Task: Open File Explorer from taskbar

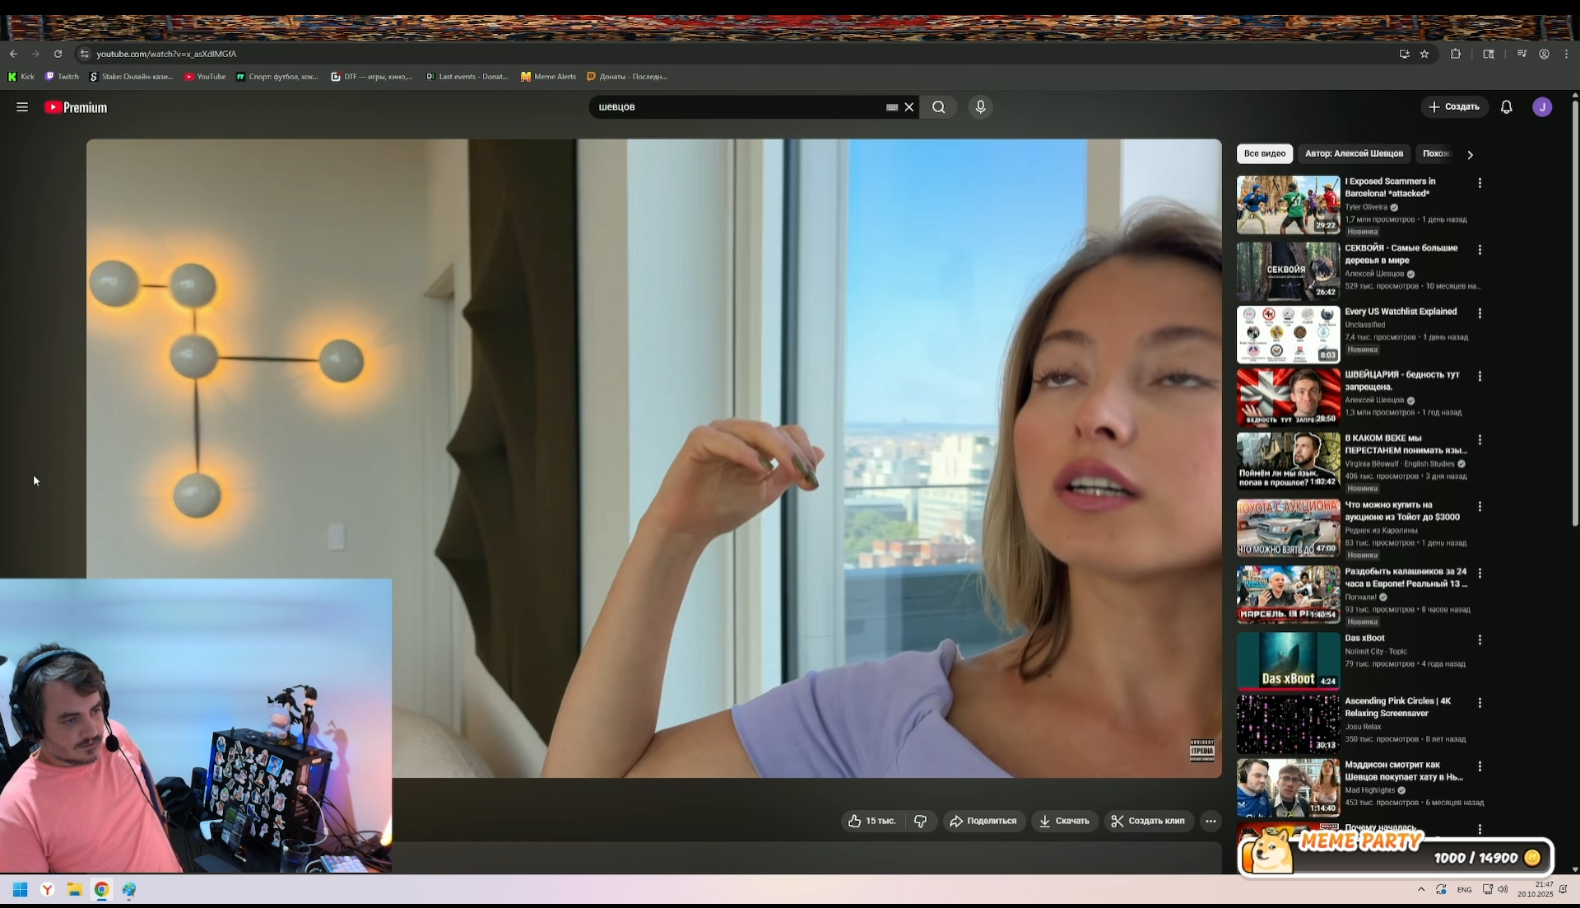Action: pyautogui.click(x=74, y=889)
